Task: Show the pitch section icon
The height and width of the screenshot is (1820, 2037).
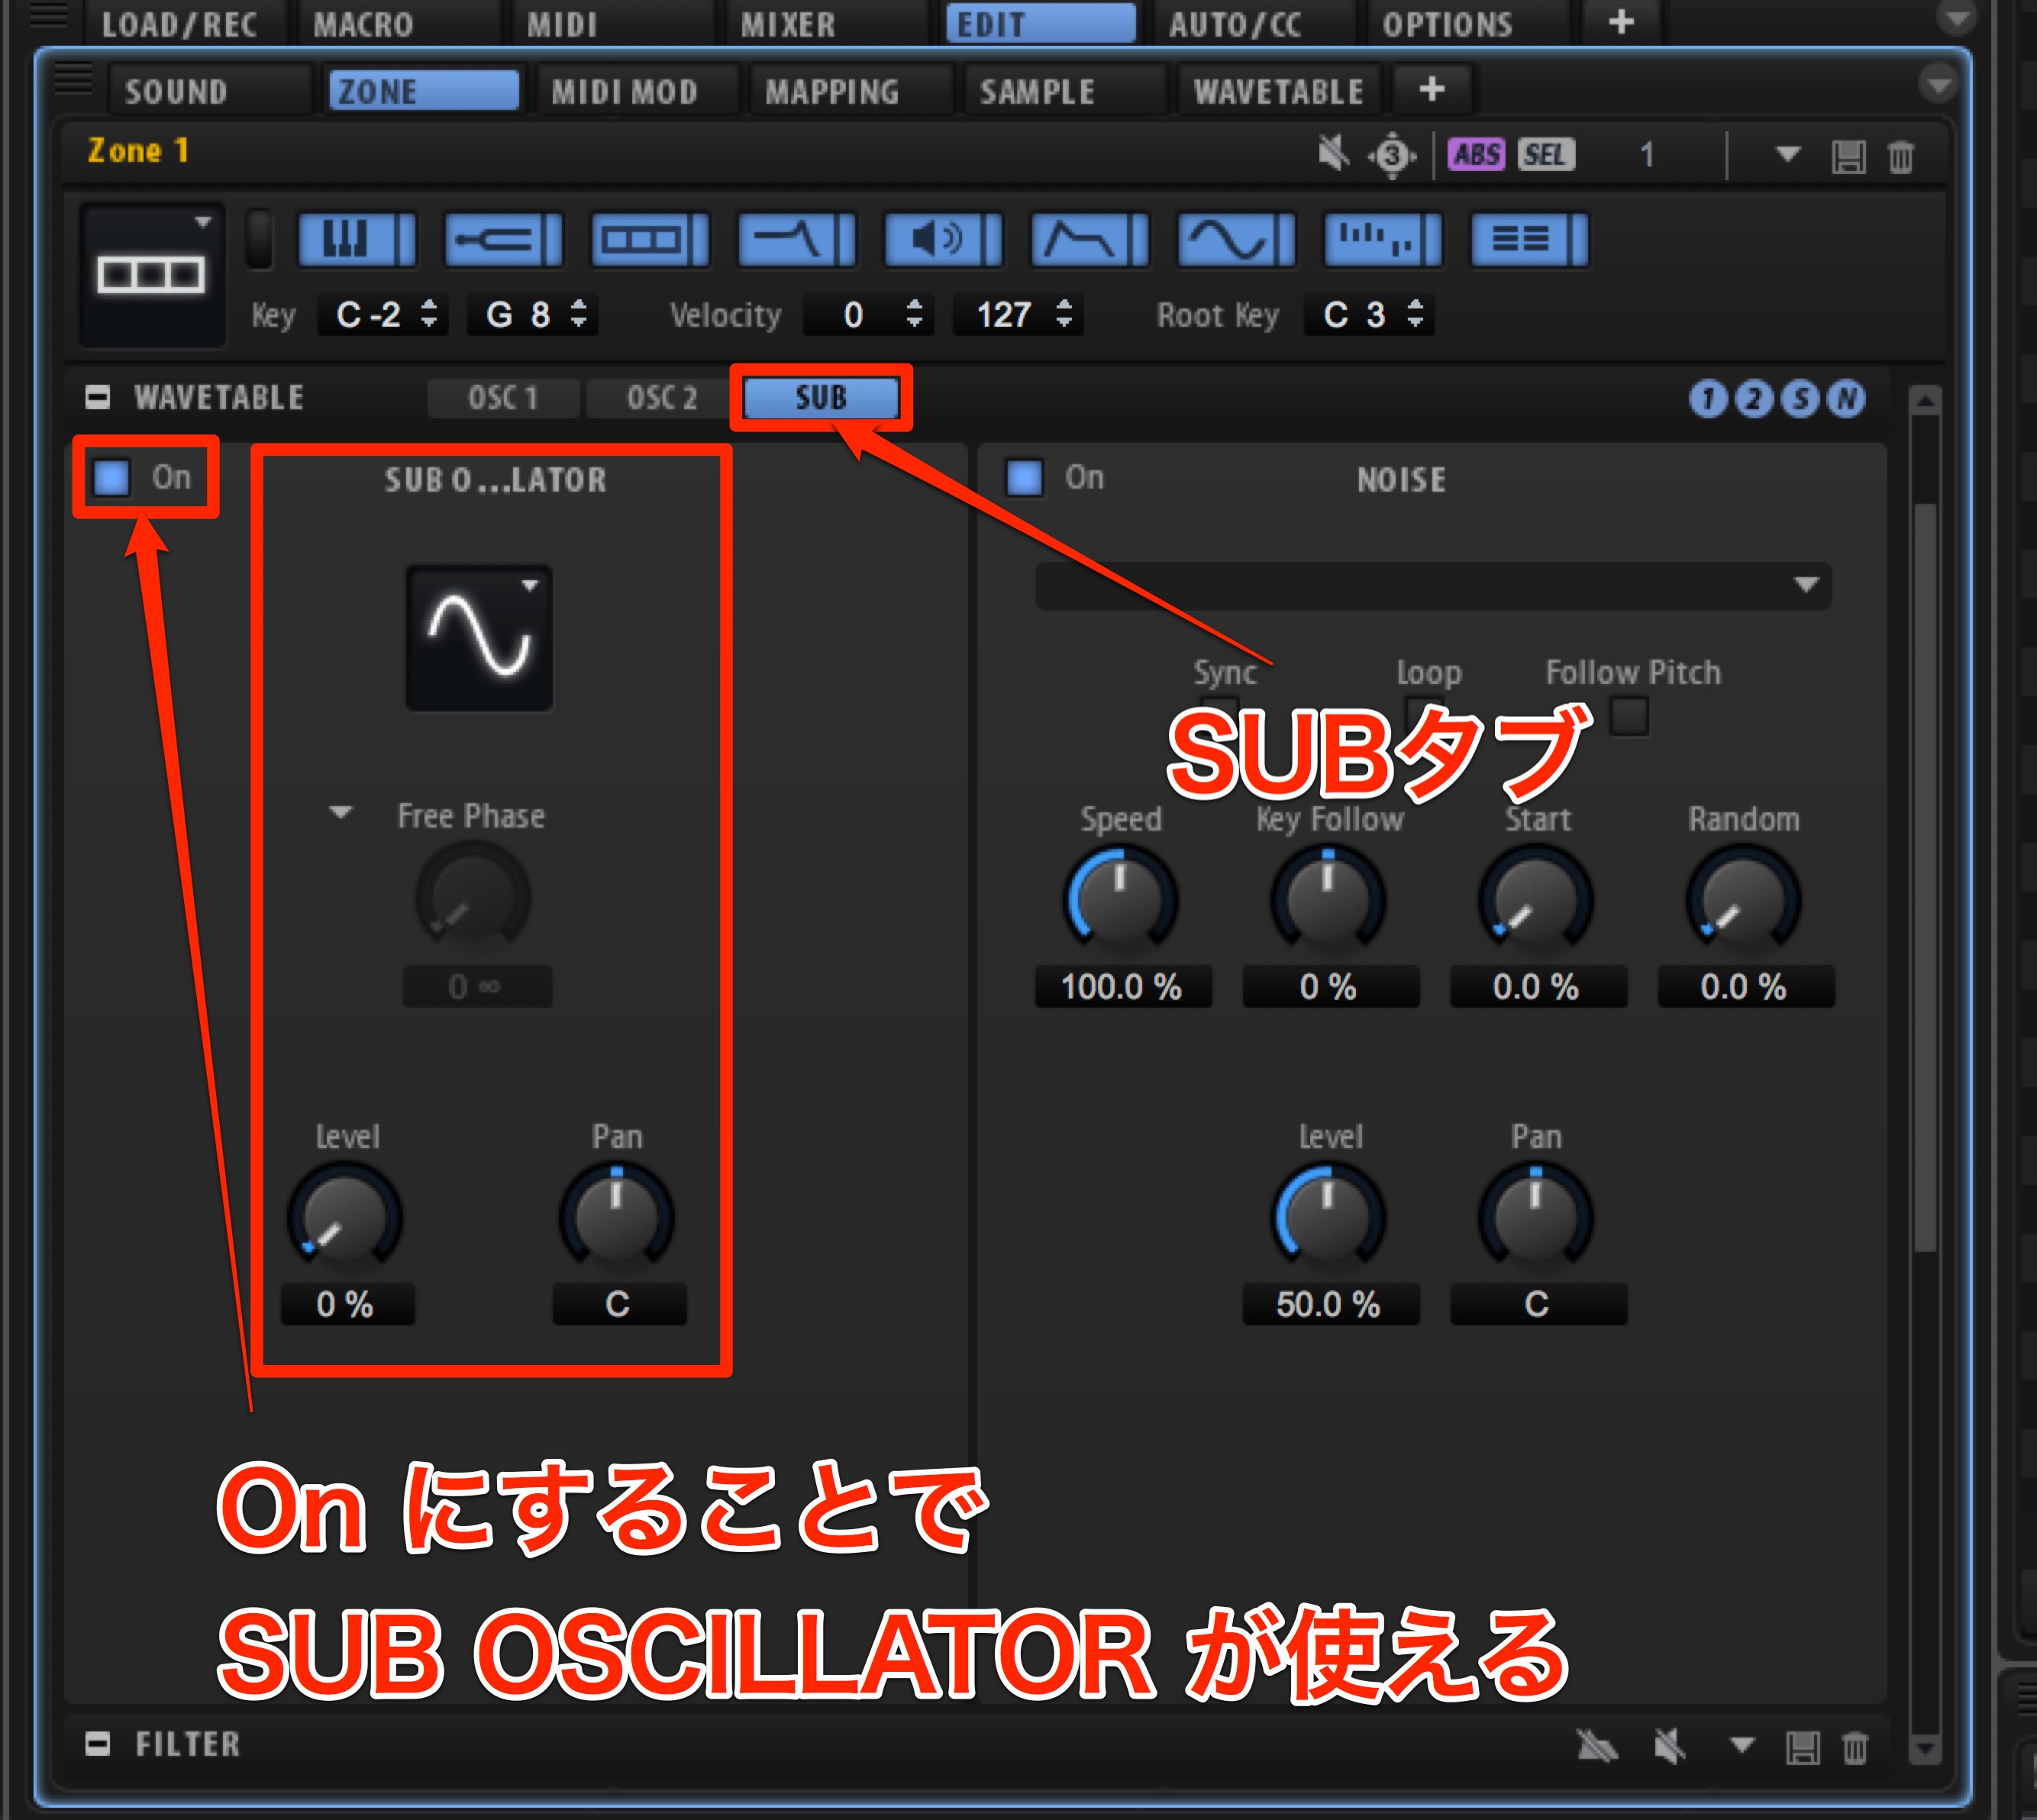Action: click(504, 240)
